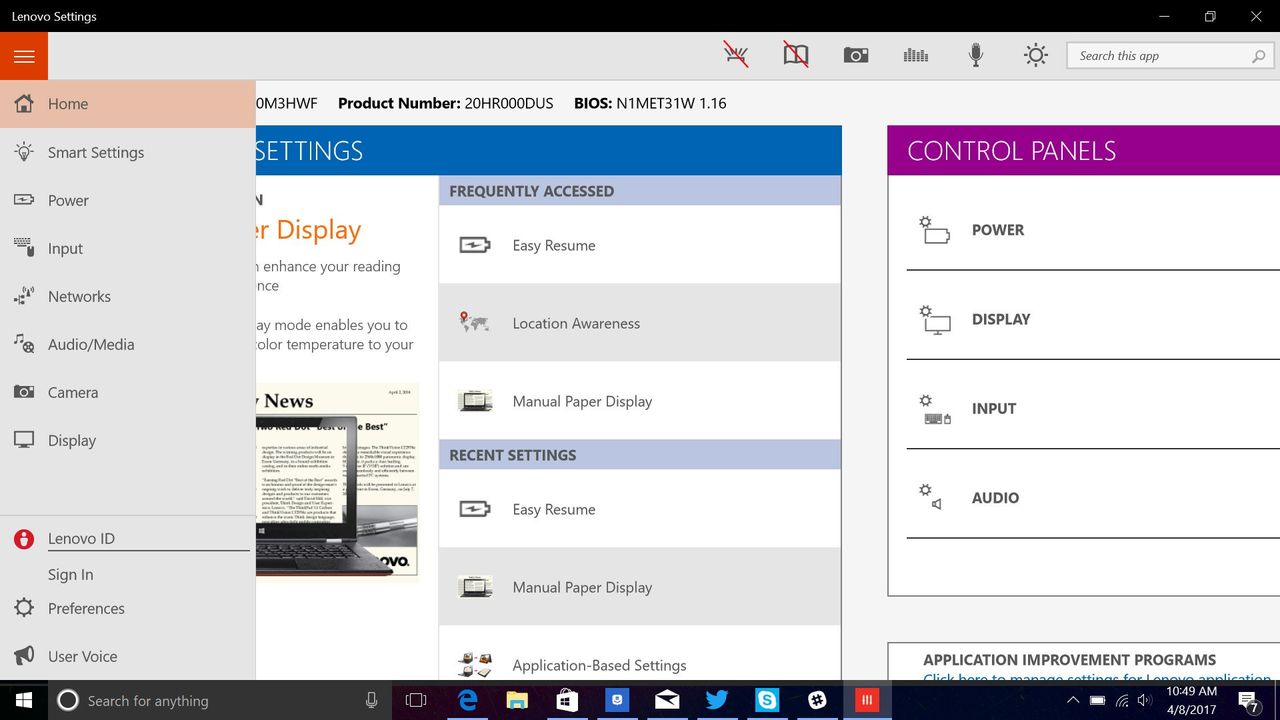Open File Explorer from the taskbar
Image resolution: width=1280 pixels, height=720 pixels.
tap(517, 700)
